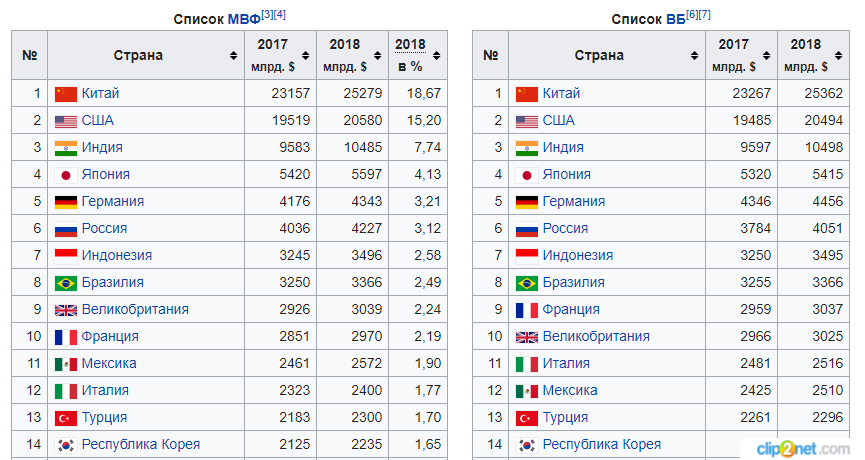
Task: Click the China flag in the МВФ list
Action: (66, 94)
